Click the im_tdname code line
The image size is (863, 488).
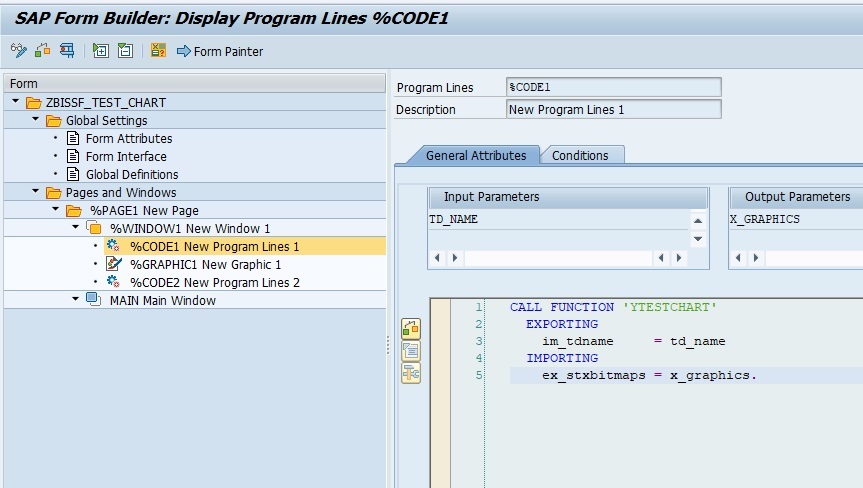point(633,341)
